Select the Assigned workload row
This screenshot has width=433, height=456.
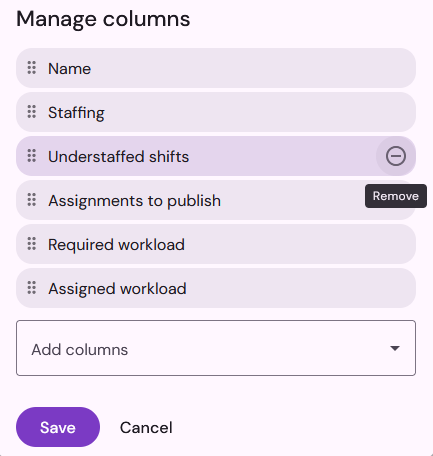tap(216, 288)
